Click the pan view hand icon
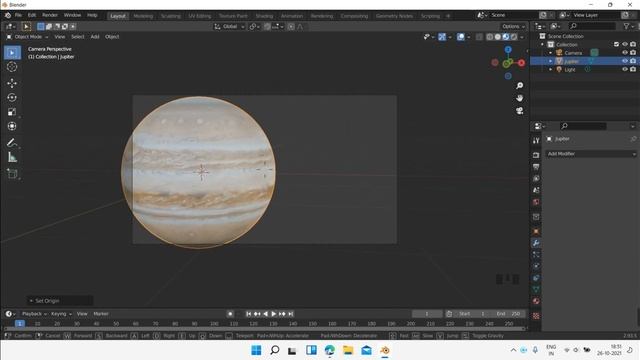 pos(519,98)
